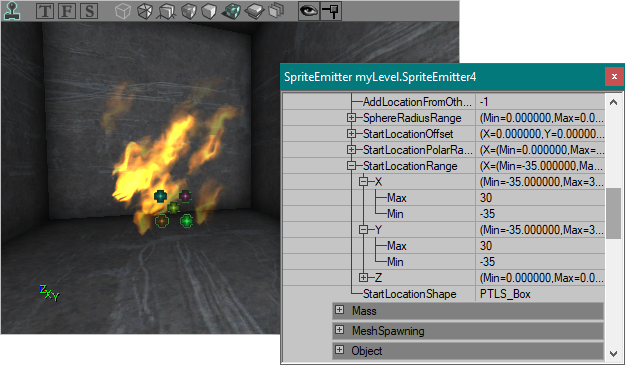Select the SphereRadiusRange label
The image size is (625, 365).
(412, 118)
